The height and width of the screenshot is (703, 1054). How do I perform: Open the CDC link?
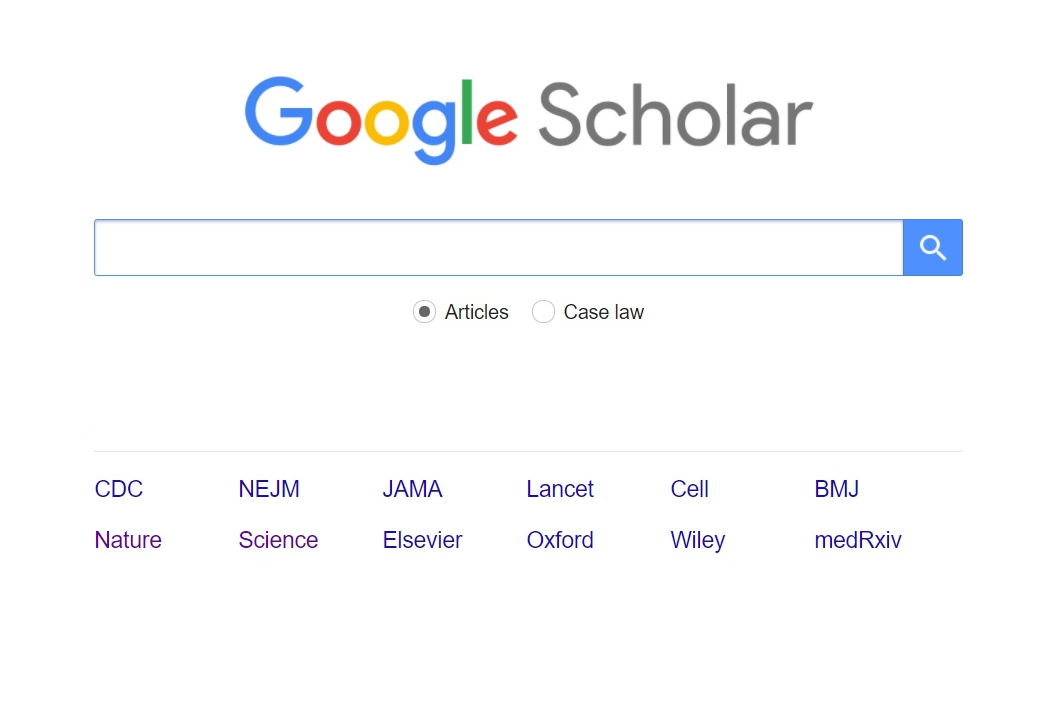119,489
